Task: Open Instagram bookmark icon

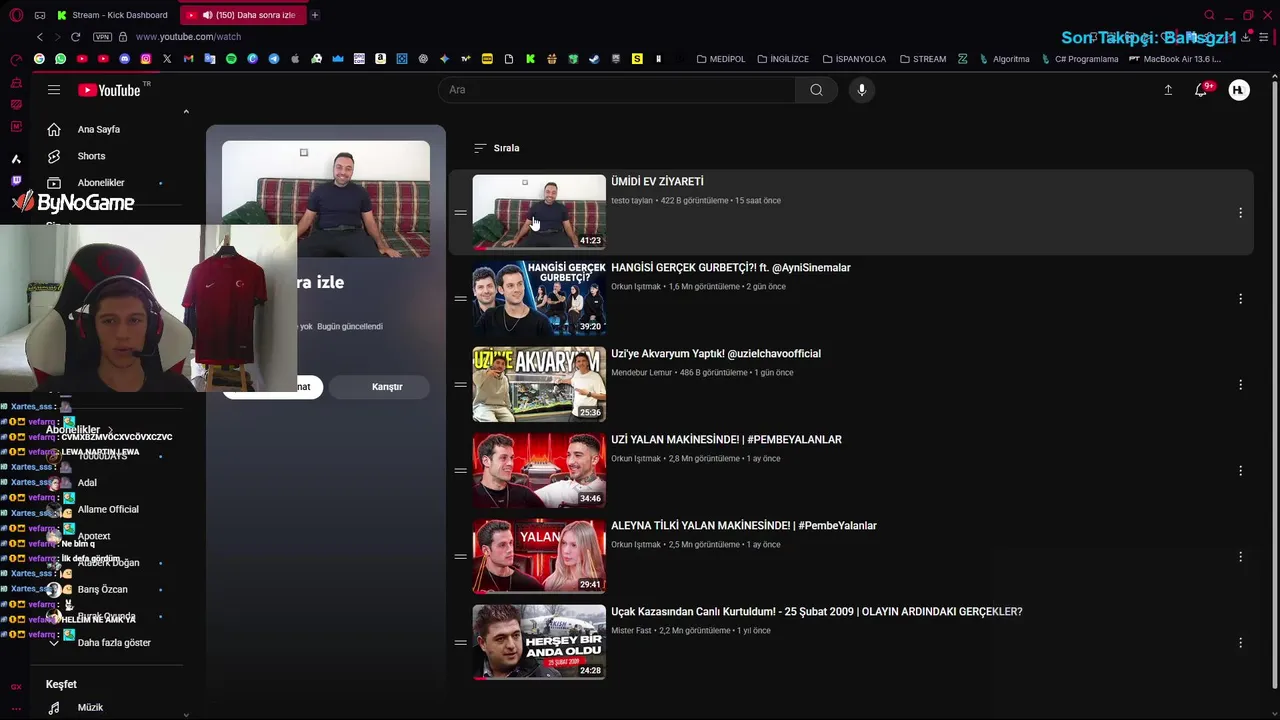Action: pyautogui.click(x=146, y=59)
